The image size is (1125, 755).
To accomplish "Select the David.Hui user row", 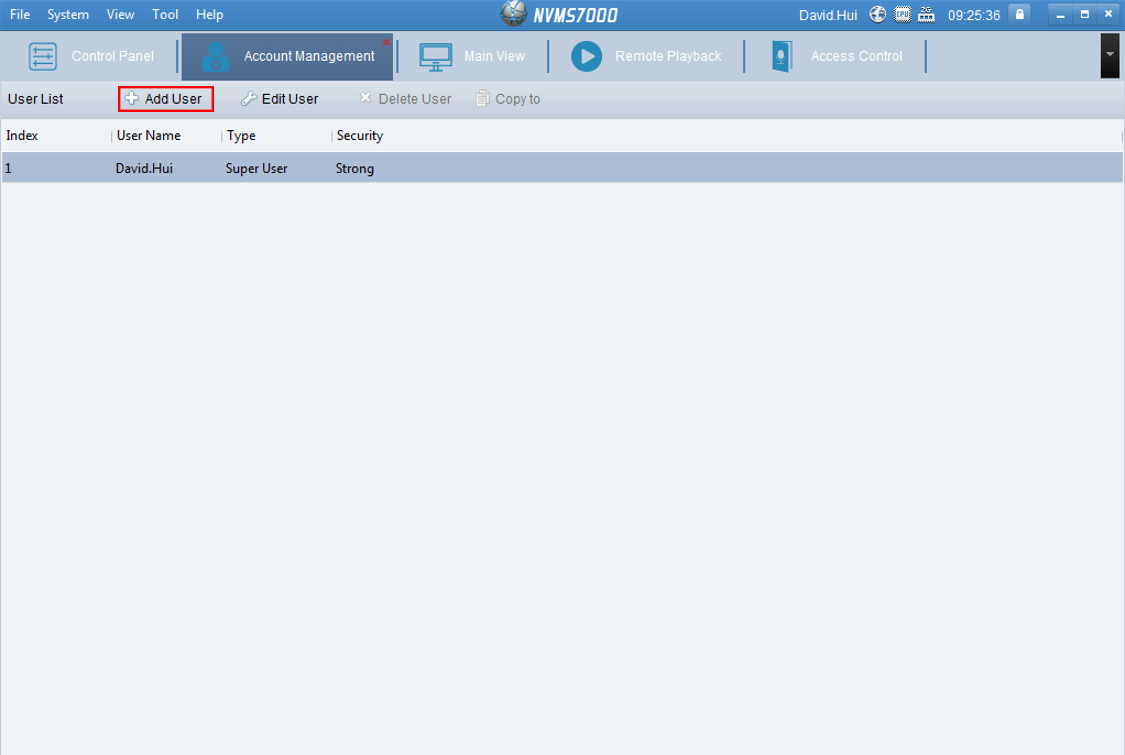I will [x=562, y=168].
